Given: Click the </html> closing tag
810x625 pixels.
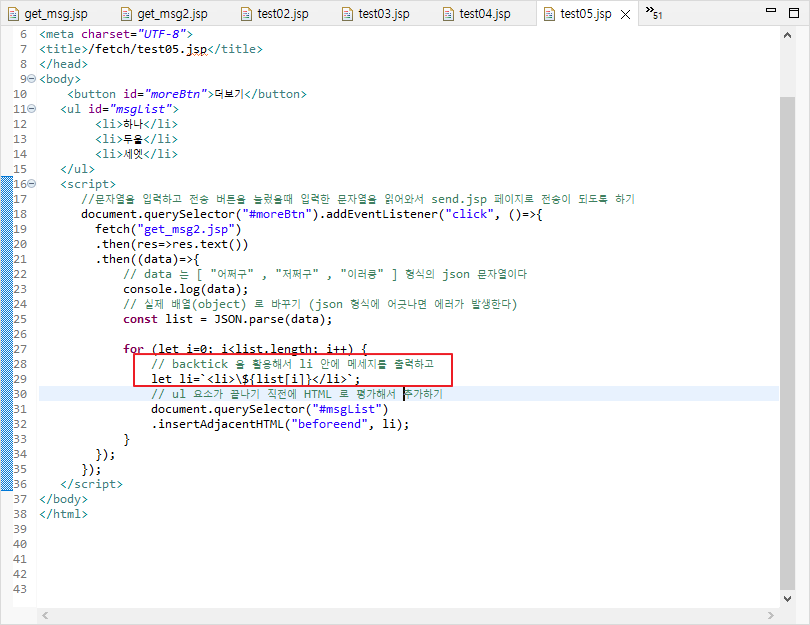Looking at the screenshot, I should click(x=64, y=514).
